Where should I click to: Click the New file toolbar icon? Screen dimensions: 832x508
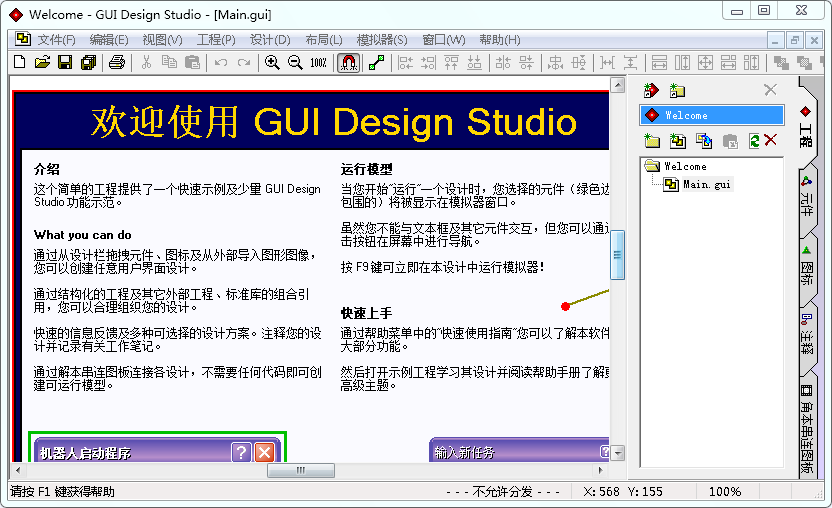pyautogui.click(x=19, y=62)
